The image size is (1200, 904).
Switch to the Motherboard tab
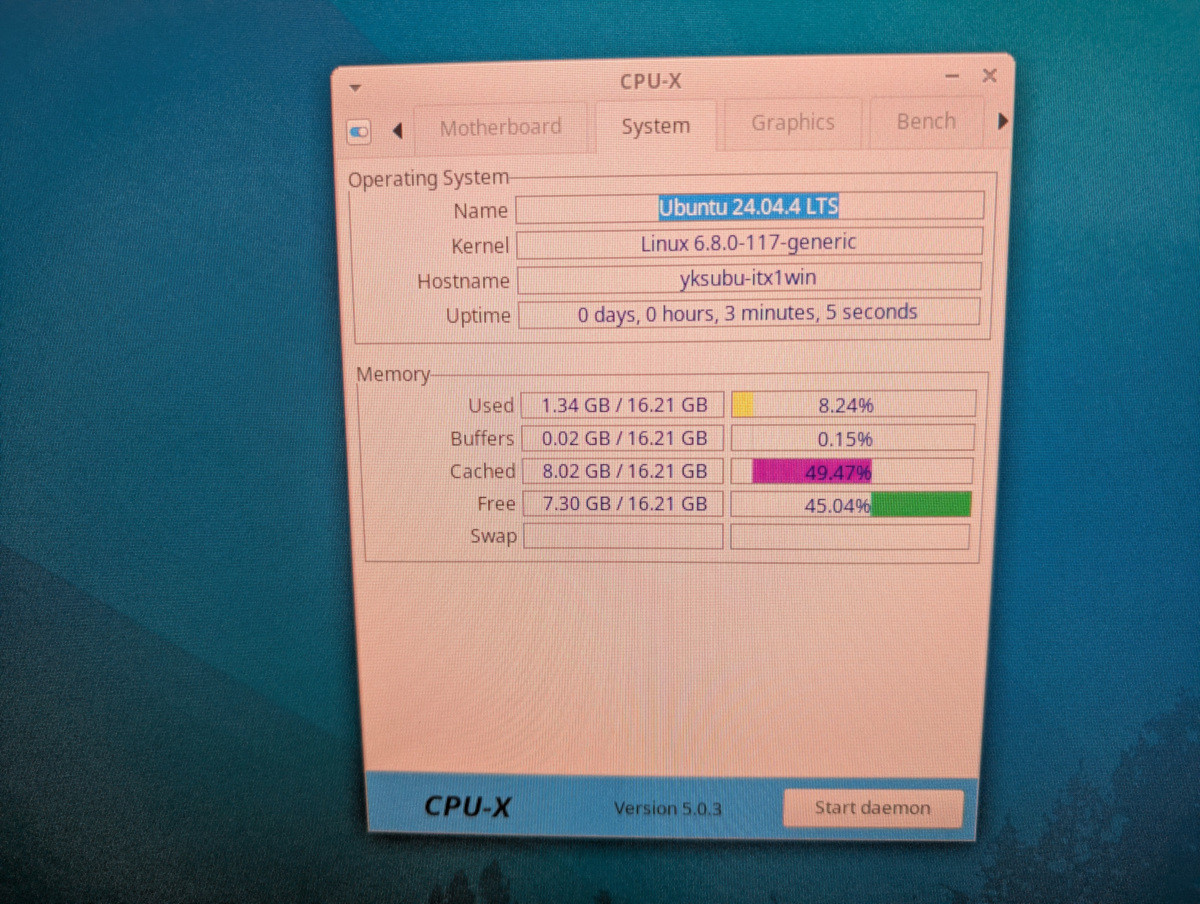(500, 127)
